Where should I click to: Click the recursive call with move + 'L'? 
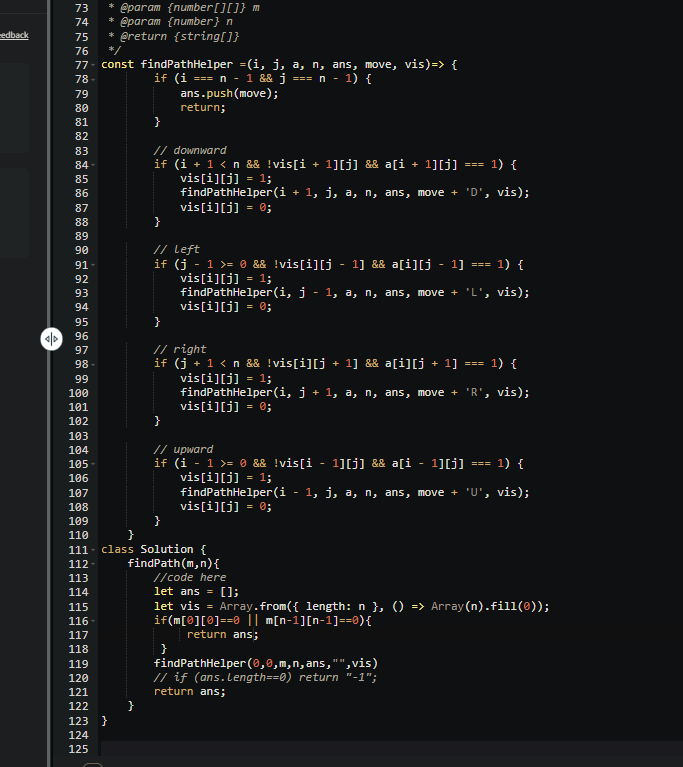[x=355, y=292]
